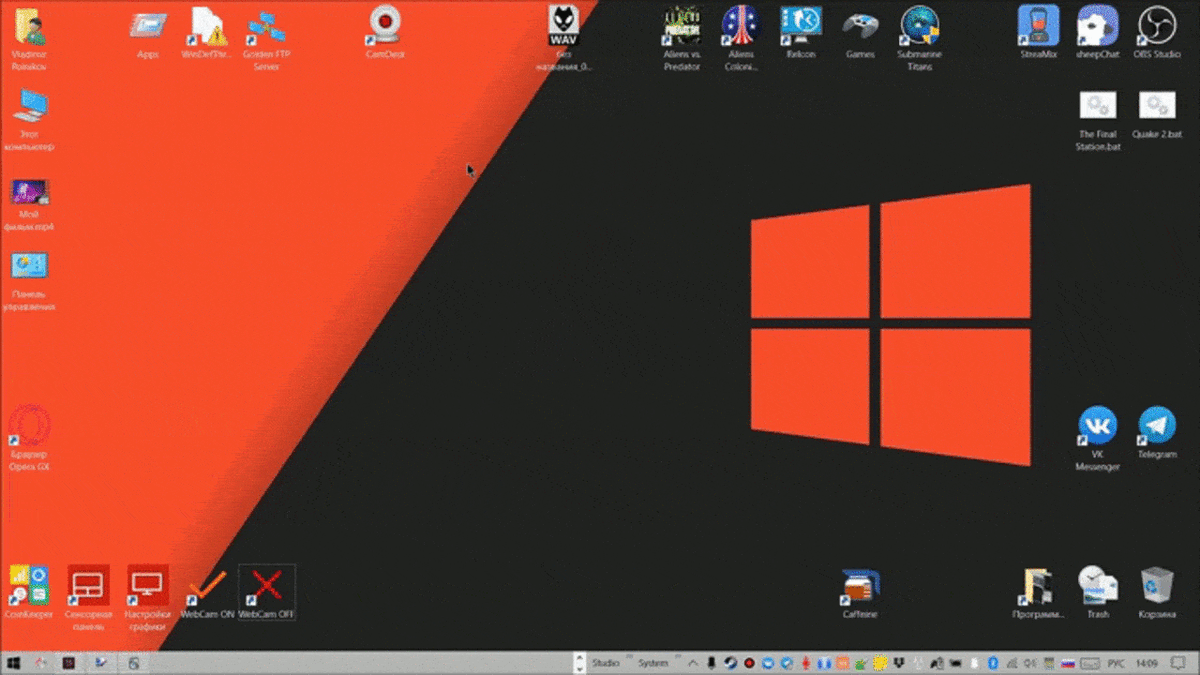The image size is (1200, 675).
Task: Open the Golden FTP Server shortcut
Action: (x=266, y=40)
